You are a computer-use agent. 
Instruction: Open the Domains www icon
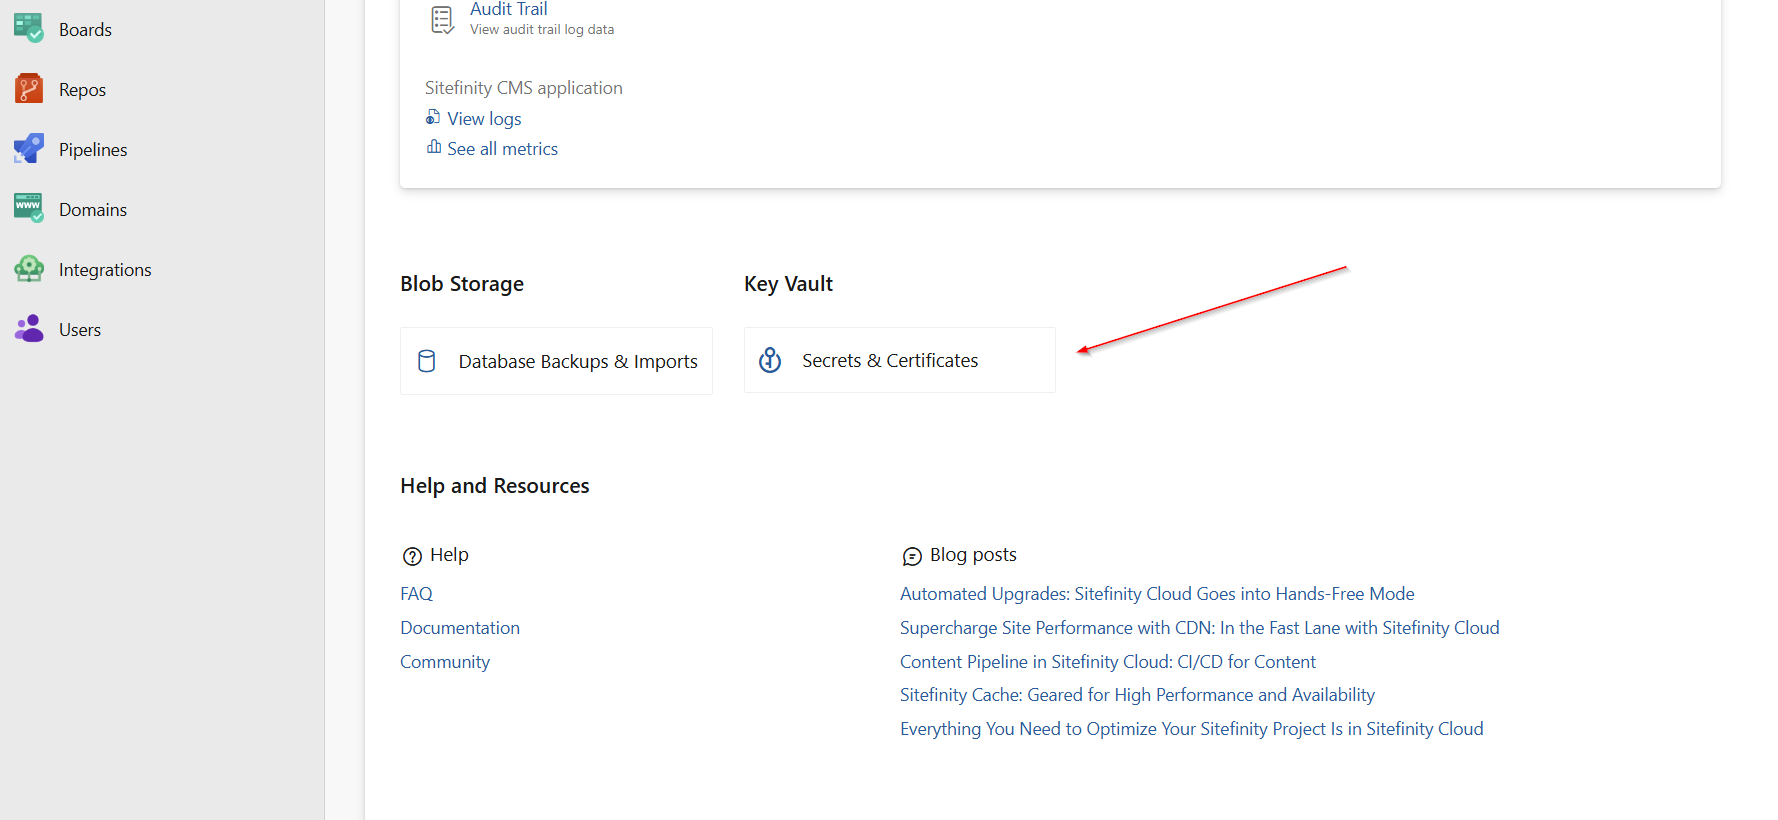click(x=29, y=208)
